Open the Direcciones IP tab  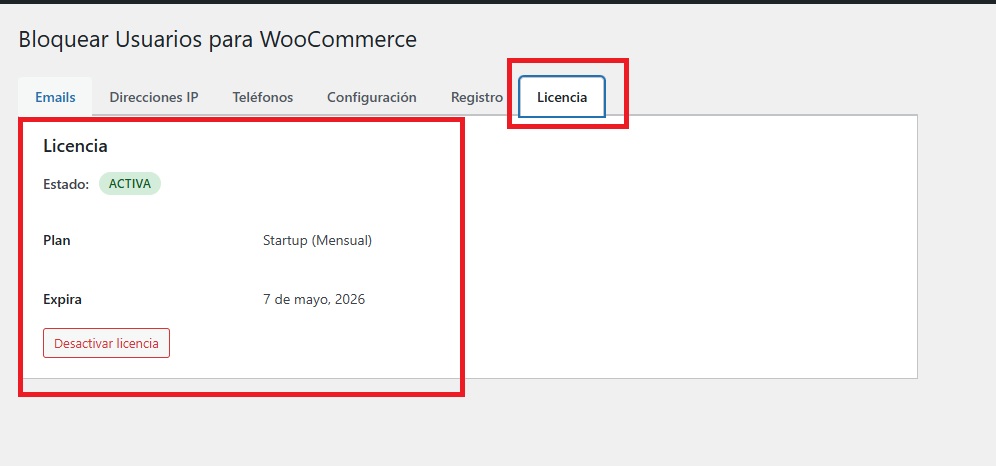(154, 97)
